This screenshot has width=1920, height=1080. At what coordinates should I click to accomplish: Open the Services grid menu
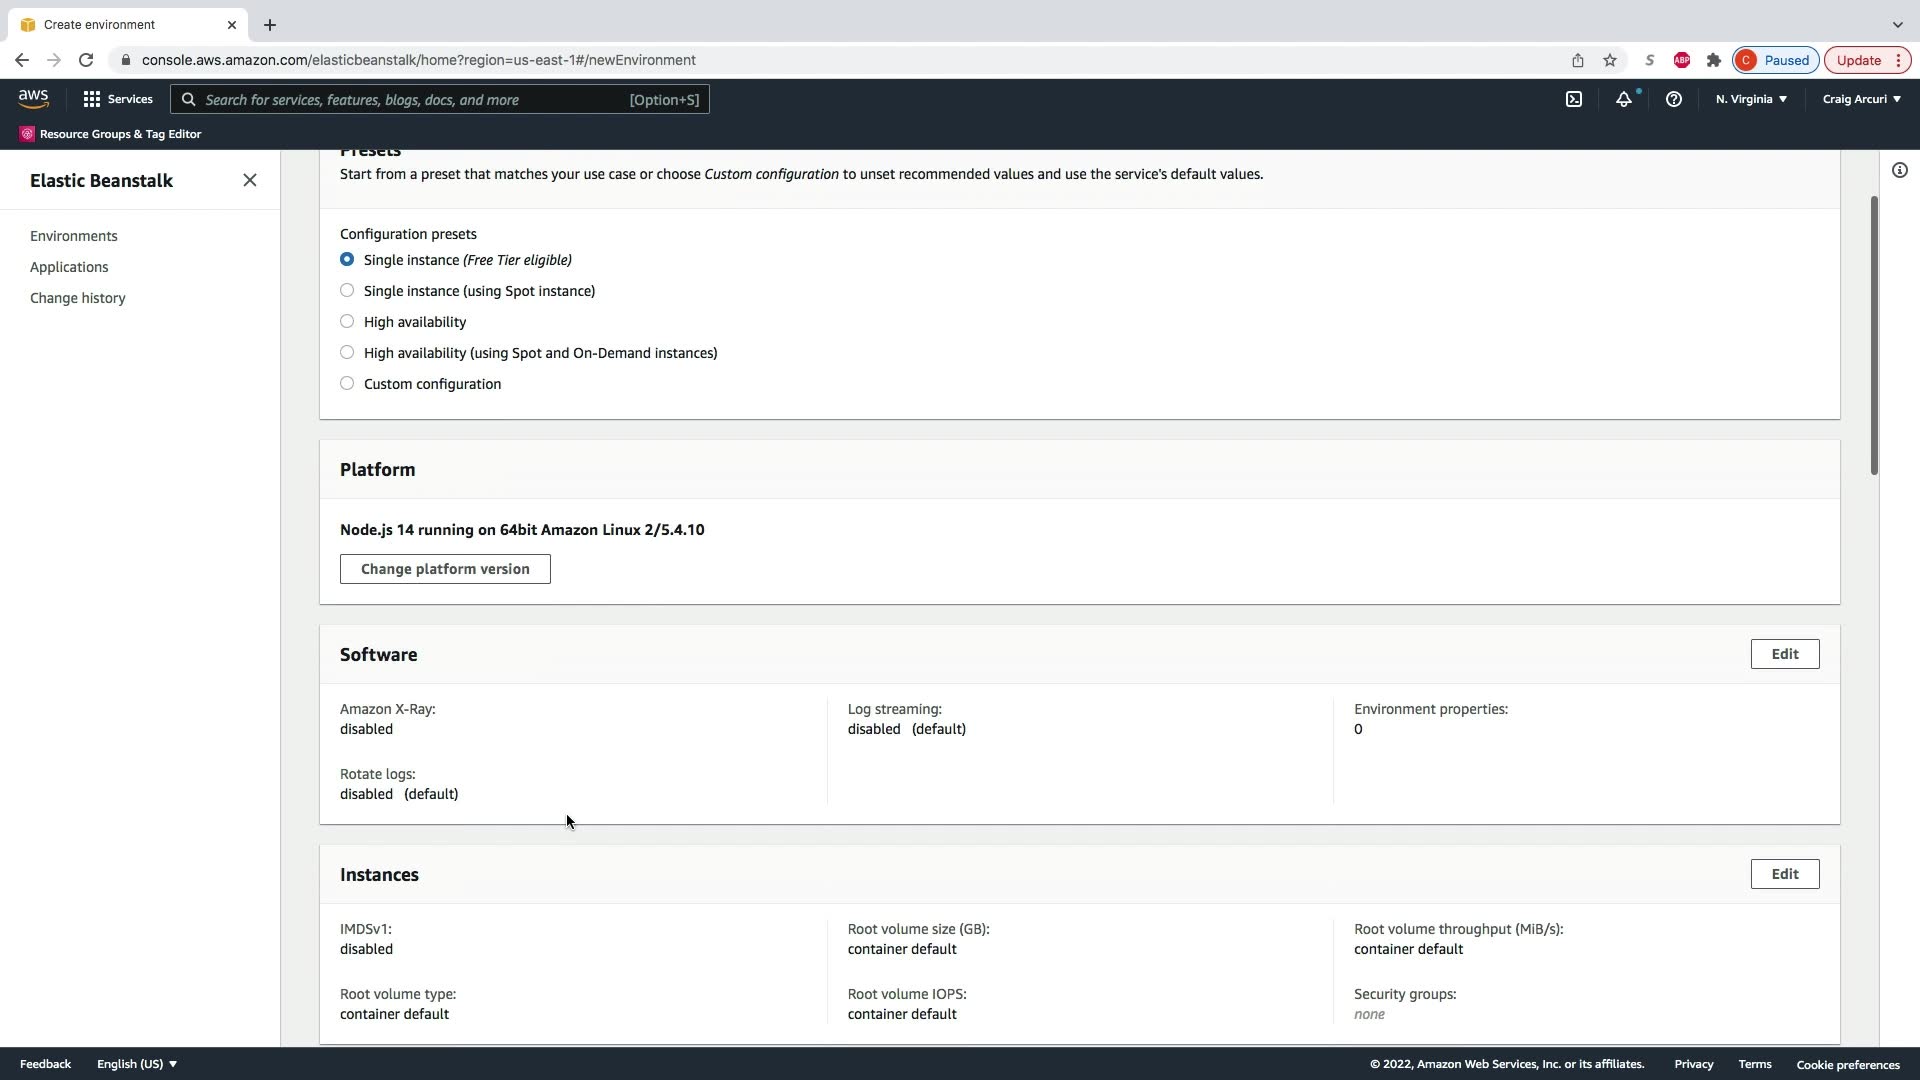(117, 99)
